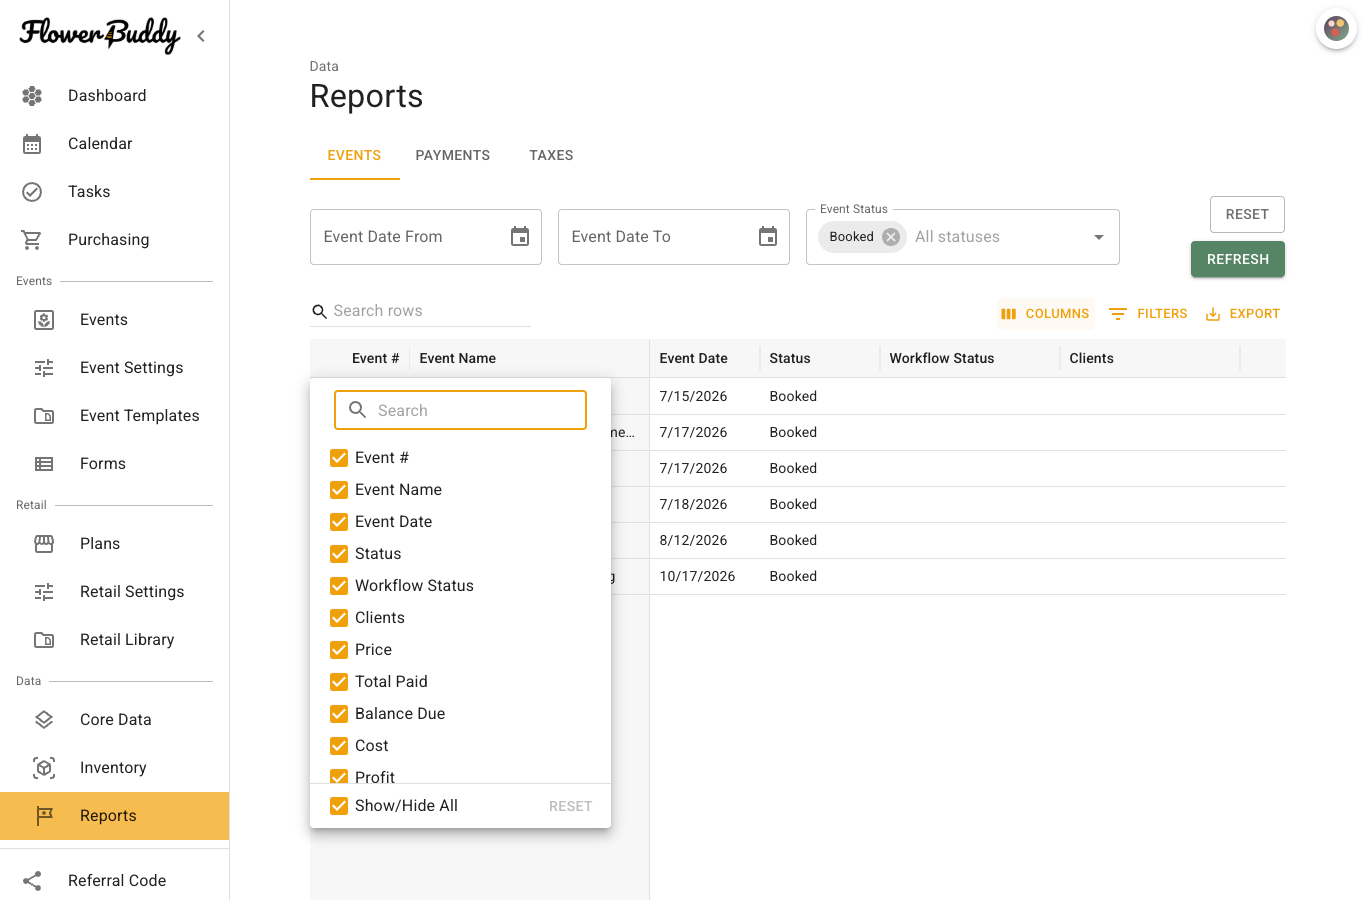Click the Retail Library folder icon

coord(44,640)
